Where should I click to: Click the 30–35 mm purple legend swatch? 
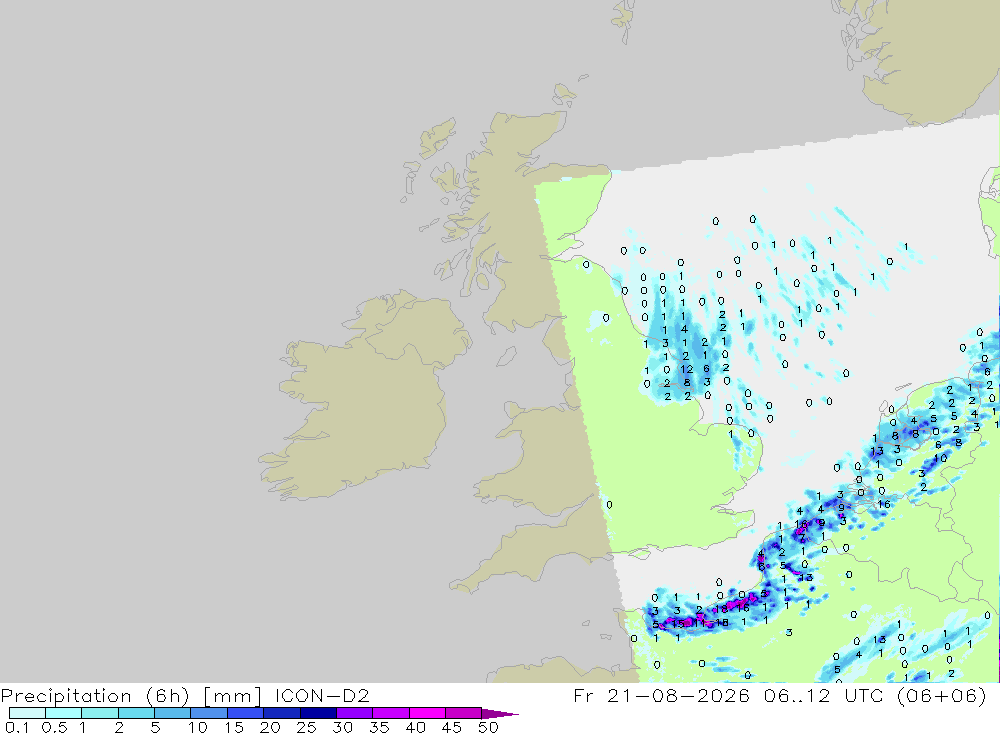click(x=354, y=713)
